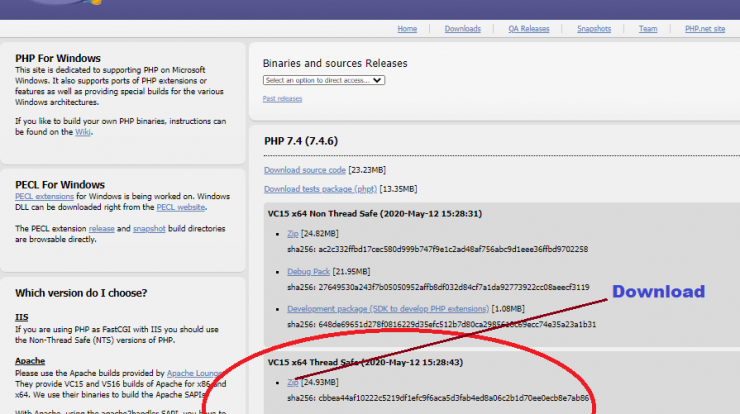Click VC15 x64 Non Thread Safe heading
This screenshot has height=414, width=740.
point(375,214)
